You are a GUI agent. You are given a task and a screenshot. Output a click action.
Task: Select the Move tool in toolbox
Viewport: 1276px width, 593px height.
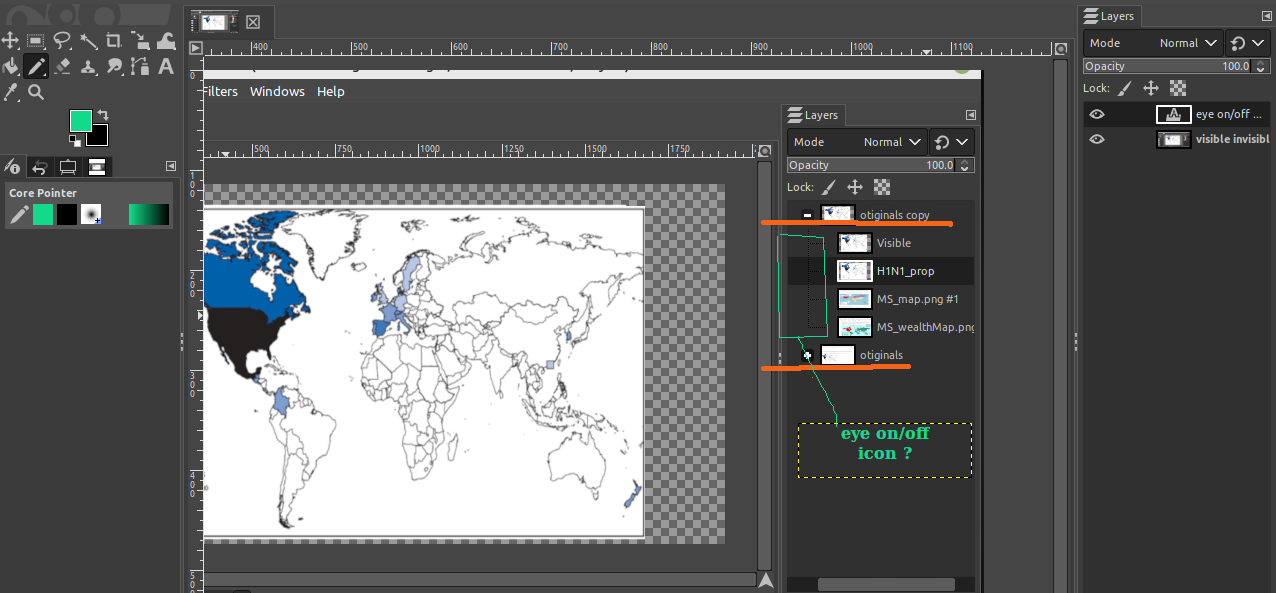pyautogui.click(x=10, y=41)
